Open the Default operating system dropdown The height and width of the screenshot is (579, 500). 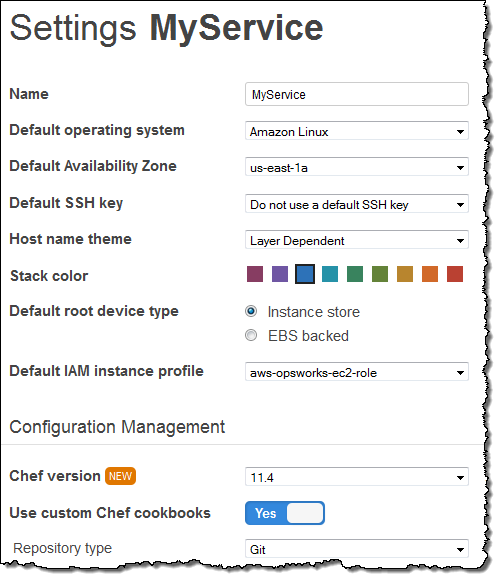click(356, 131)
